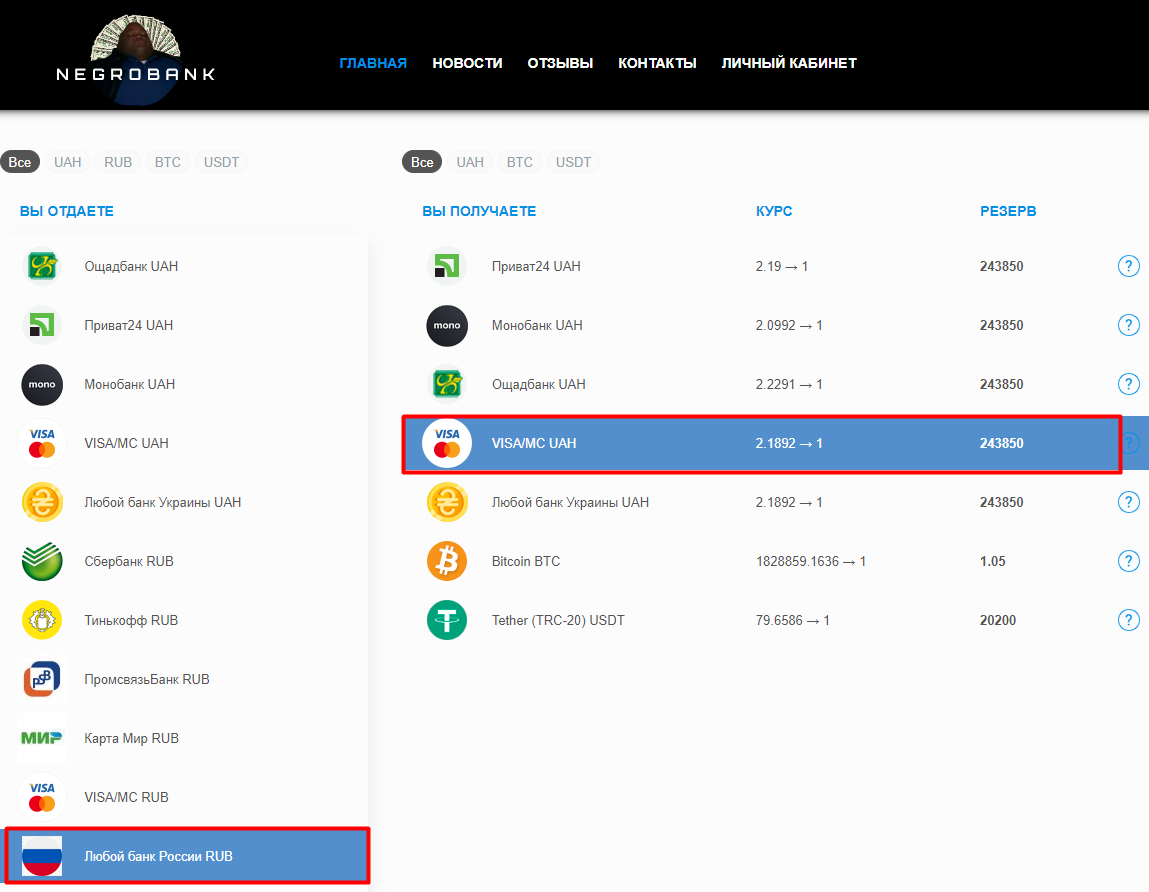Click reserve value 1.05
1149x892 pixels.
(993, 561)
